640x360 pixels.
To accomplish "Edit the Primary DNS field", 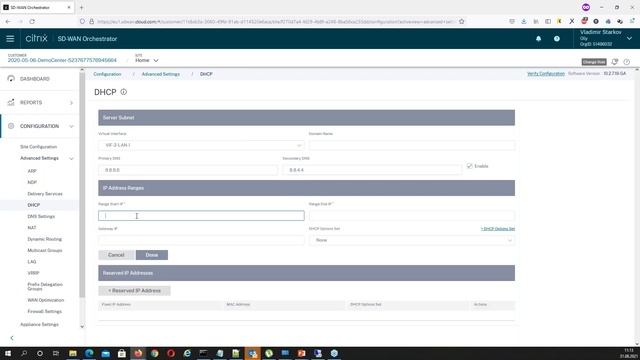I will (188, 170).
